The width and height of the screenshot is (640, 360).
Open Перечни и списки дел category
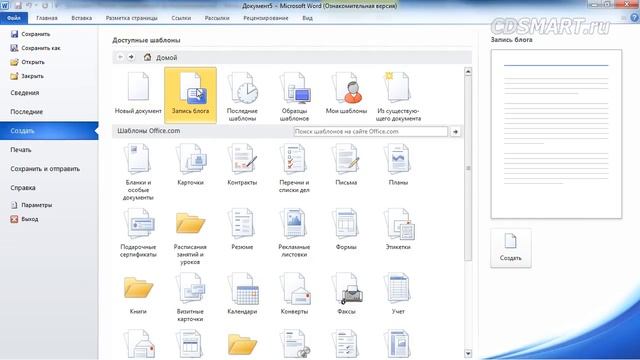coord(294,168)
